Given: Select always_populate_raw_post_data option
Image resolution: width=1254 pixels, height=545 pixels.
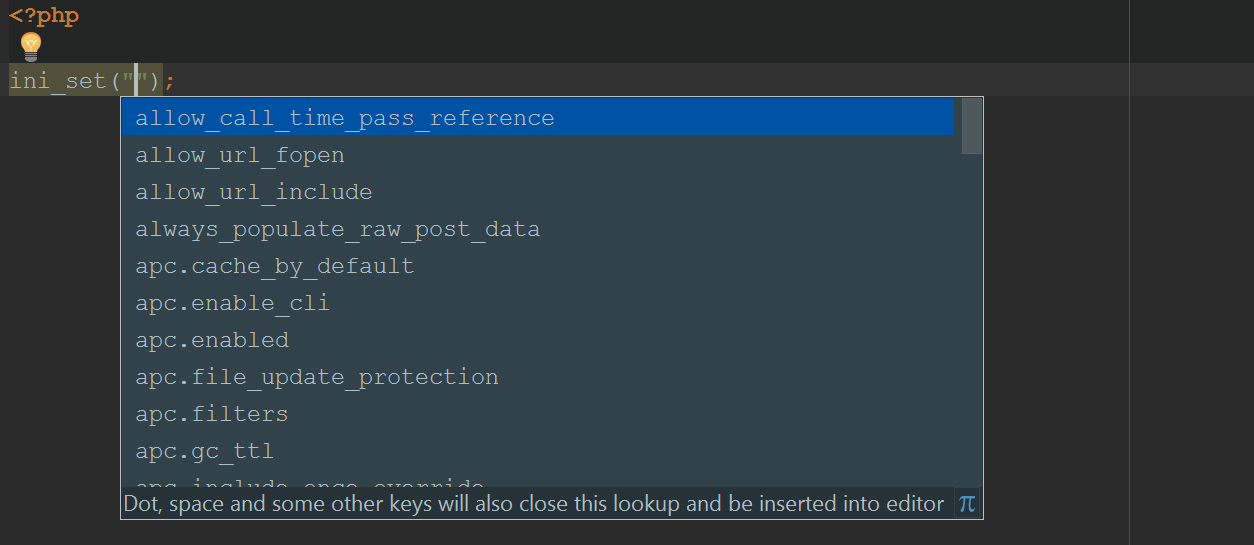Looking at the screenshot, I should point(538,229).
